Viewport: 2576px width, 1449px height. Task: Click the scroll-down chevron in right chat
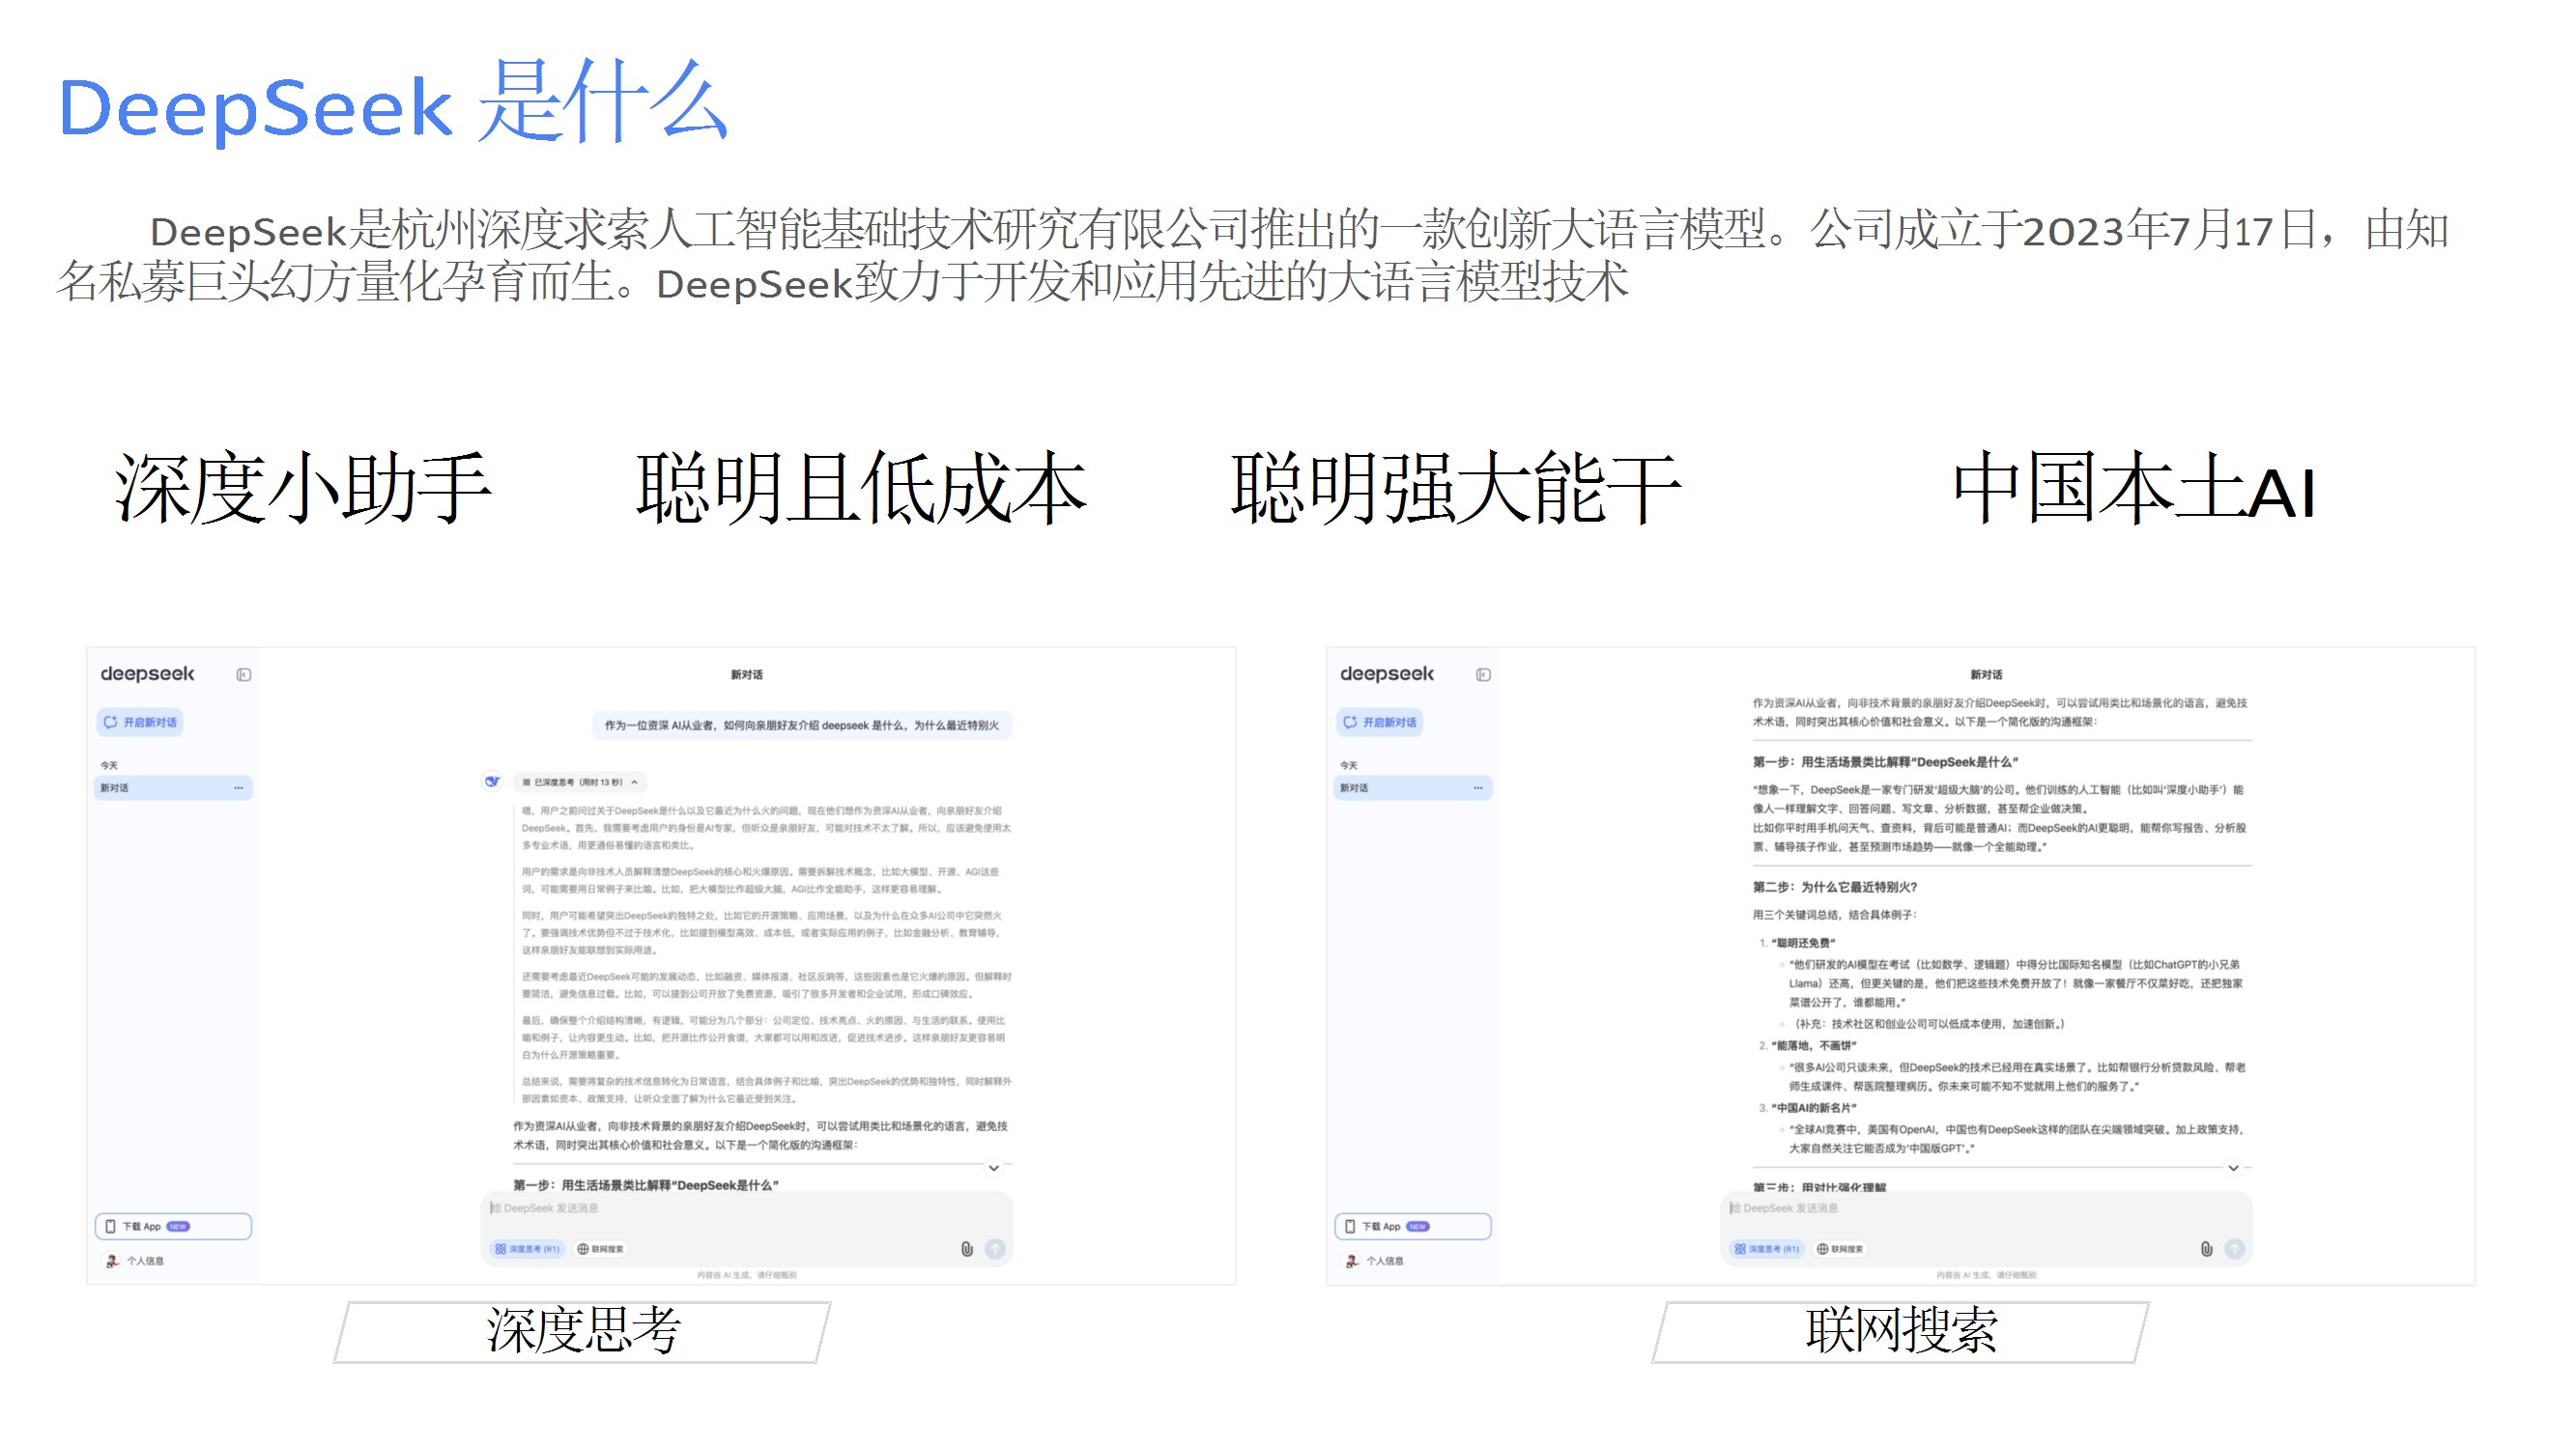[x=2233, y=1168]
